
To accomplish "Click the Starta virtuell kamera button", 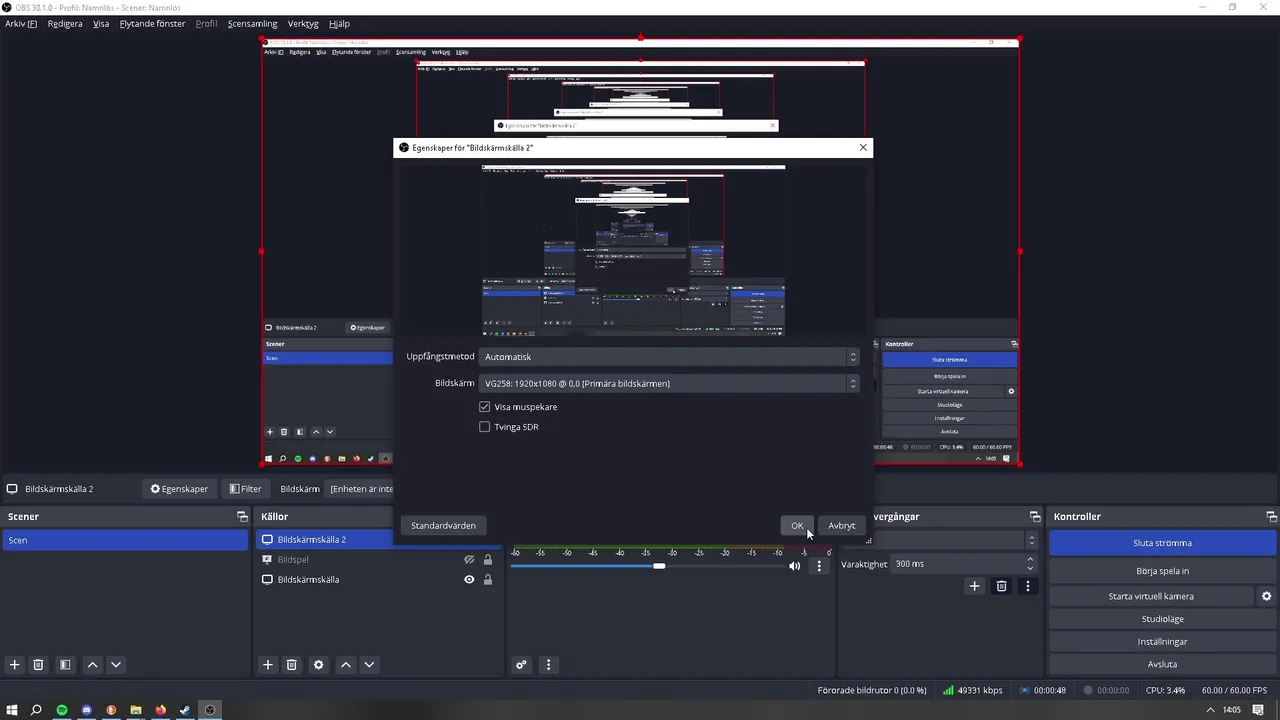I will (1151, 596).
